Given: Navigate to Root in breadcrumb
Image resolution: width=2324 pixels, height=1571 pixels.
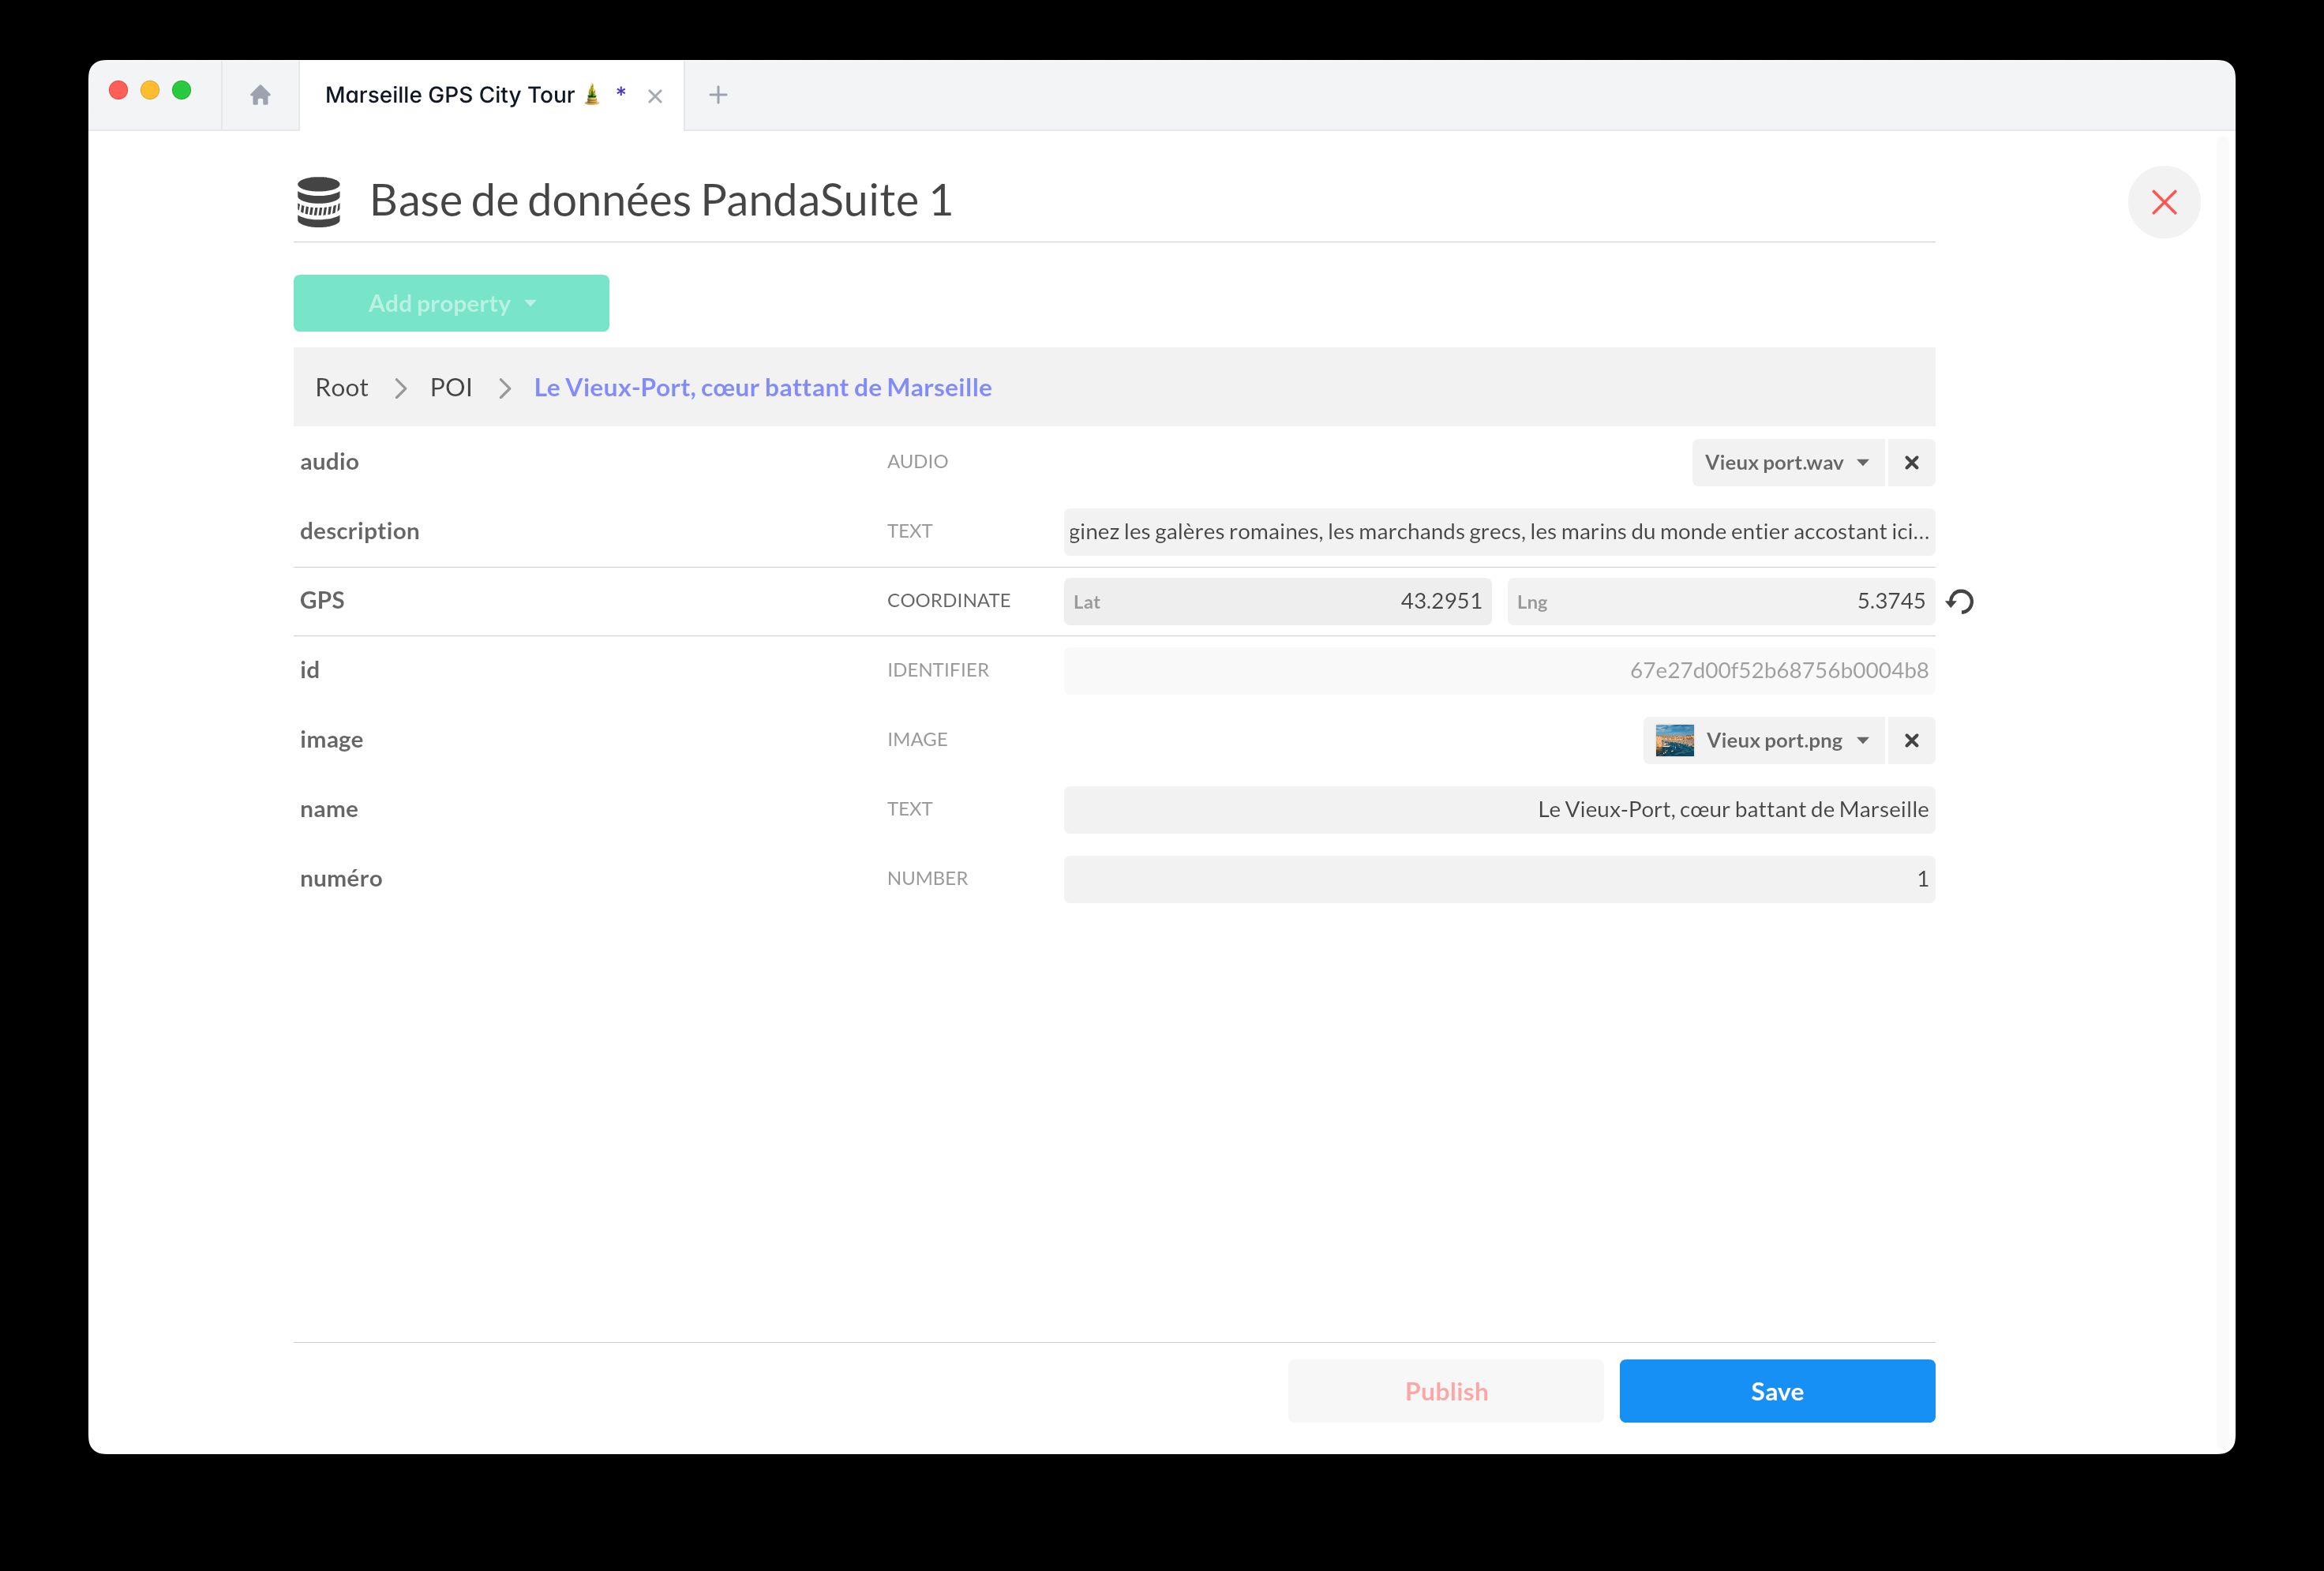Looking at the screenshot, I should tap(341, 388).
